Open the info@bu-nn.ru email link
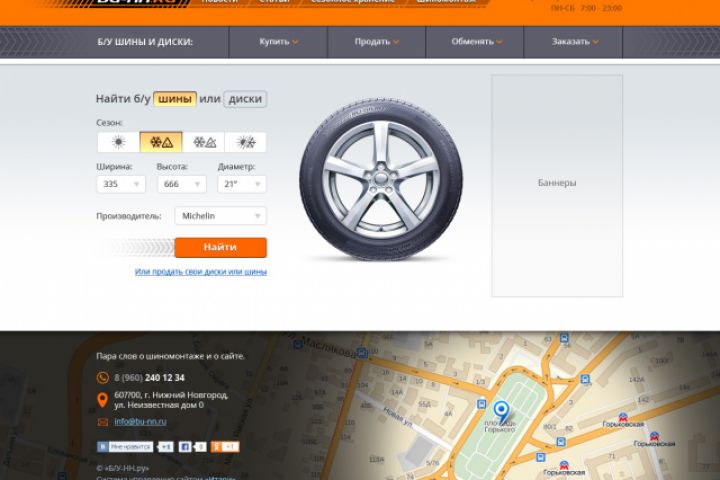The image size is (720, 480). 141,421
